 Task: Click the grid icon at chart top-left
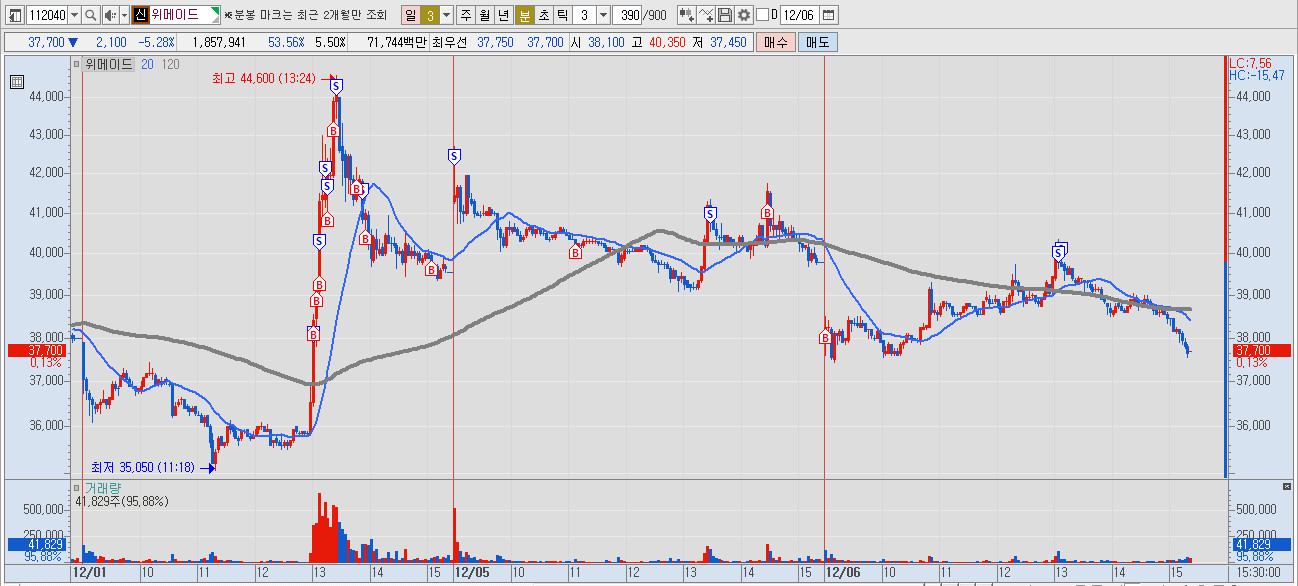point(17,84)
